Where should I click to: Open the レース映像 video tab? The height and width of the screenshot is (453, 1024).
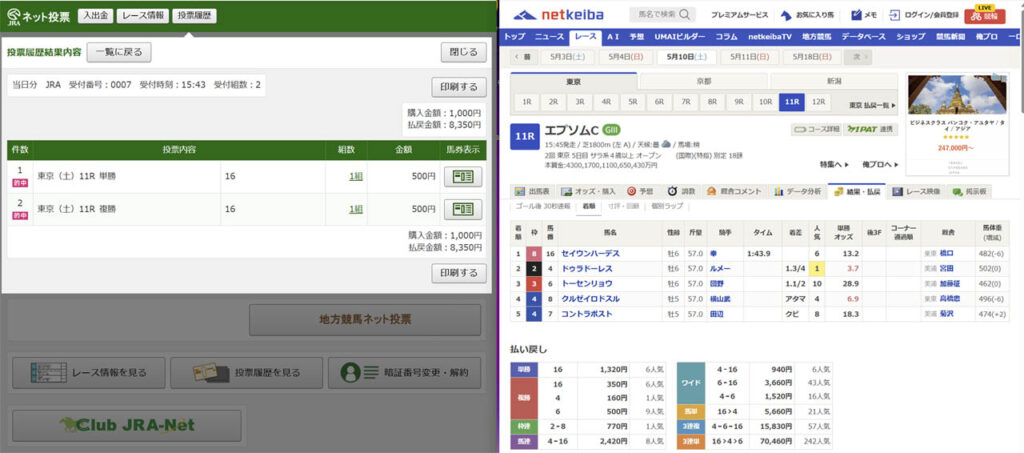[916, 192]
